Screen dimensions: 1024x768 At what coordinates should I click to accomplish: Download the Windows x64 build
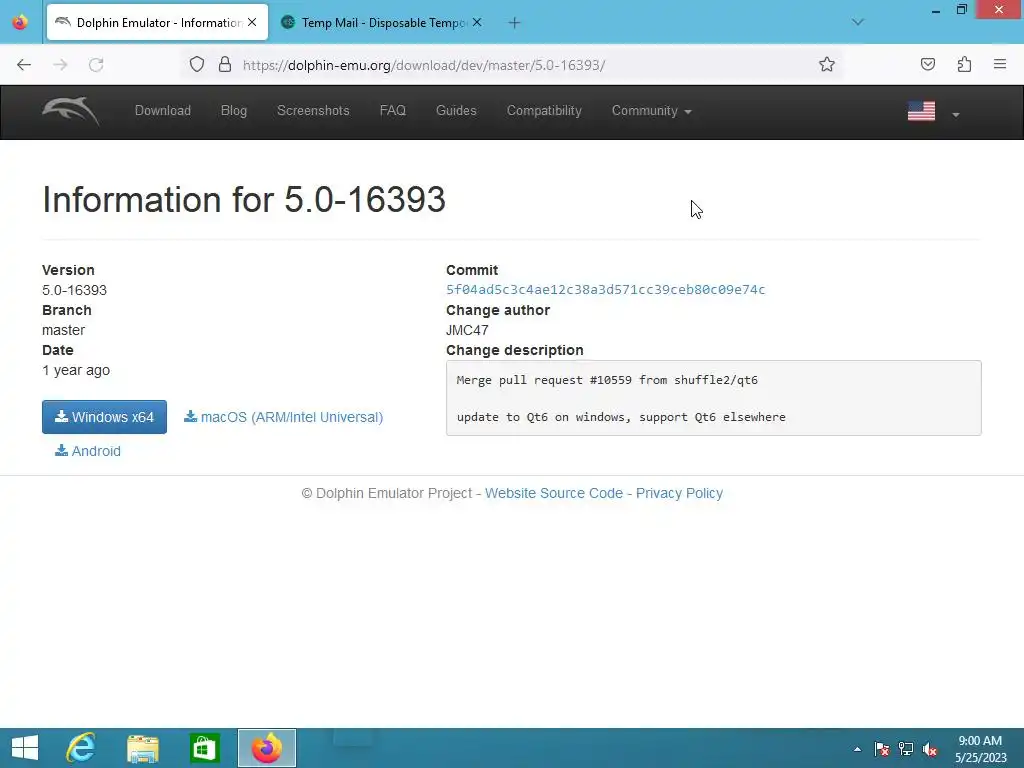click(x=104, y=417)
